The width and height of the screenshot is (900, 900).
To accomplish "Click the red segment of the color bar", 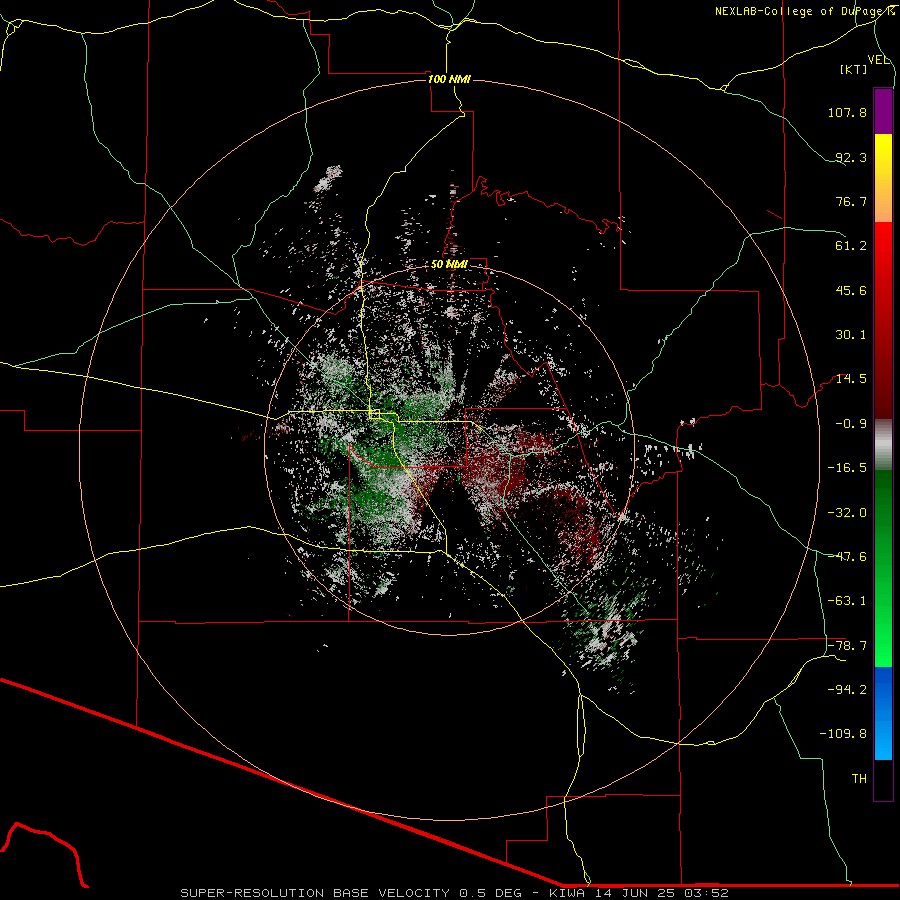I will (x=883, y=320).
